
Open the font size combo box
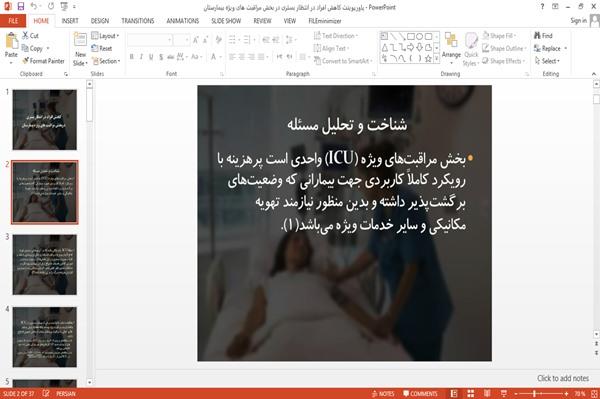181,40
